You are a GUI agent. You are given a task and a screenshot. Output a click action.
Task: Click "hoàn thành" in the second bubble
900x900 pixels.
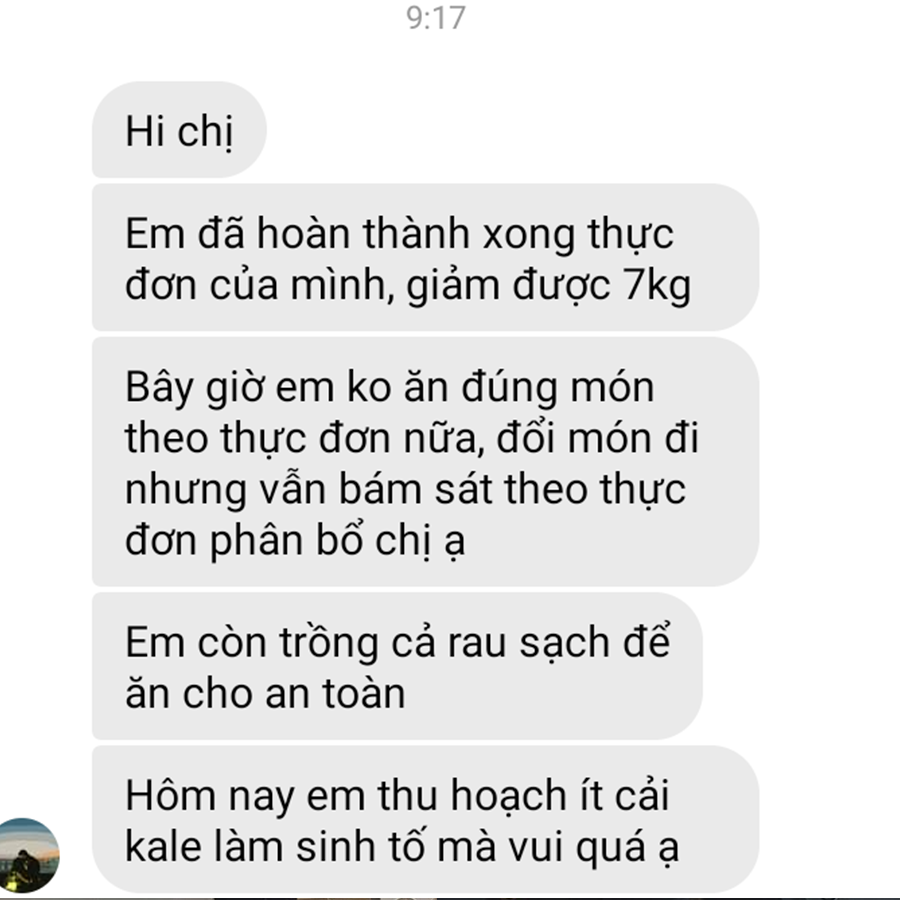363,234
